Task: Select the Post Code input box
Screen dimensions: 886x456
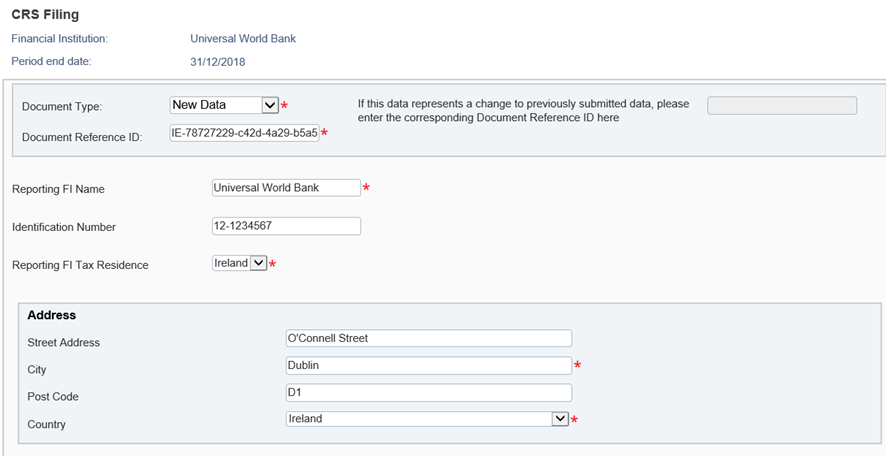Action: [428, 392]
